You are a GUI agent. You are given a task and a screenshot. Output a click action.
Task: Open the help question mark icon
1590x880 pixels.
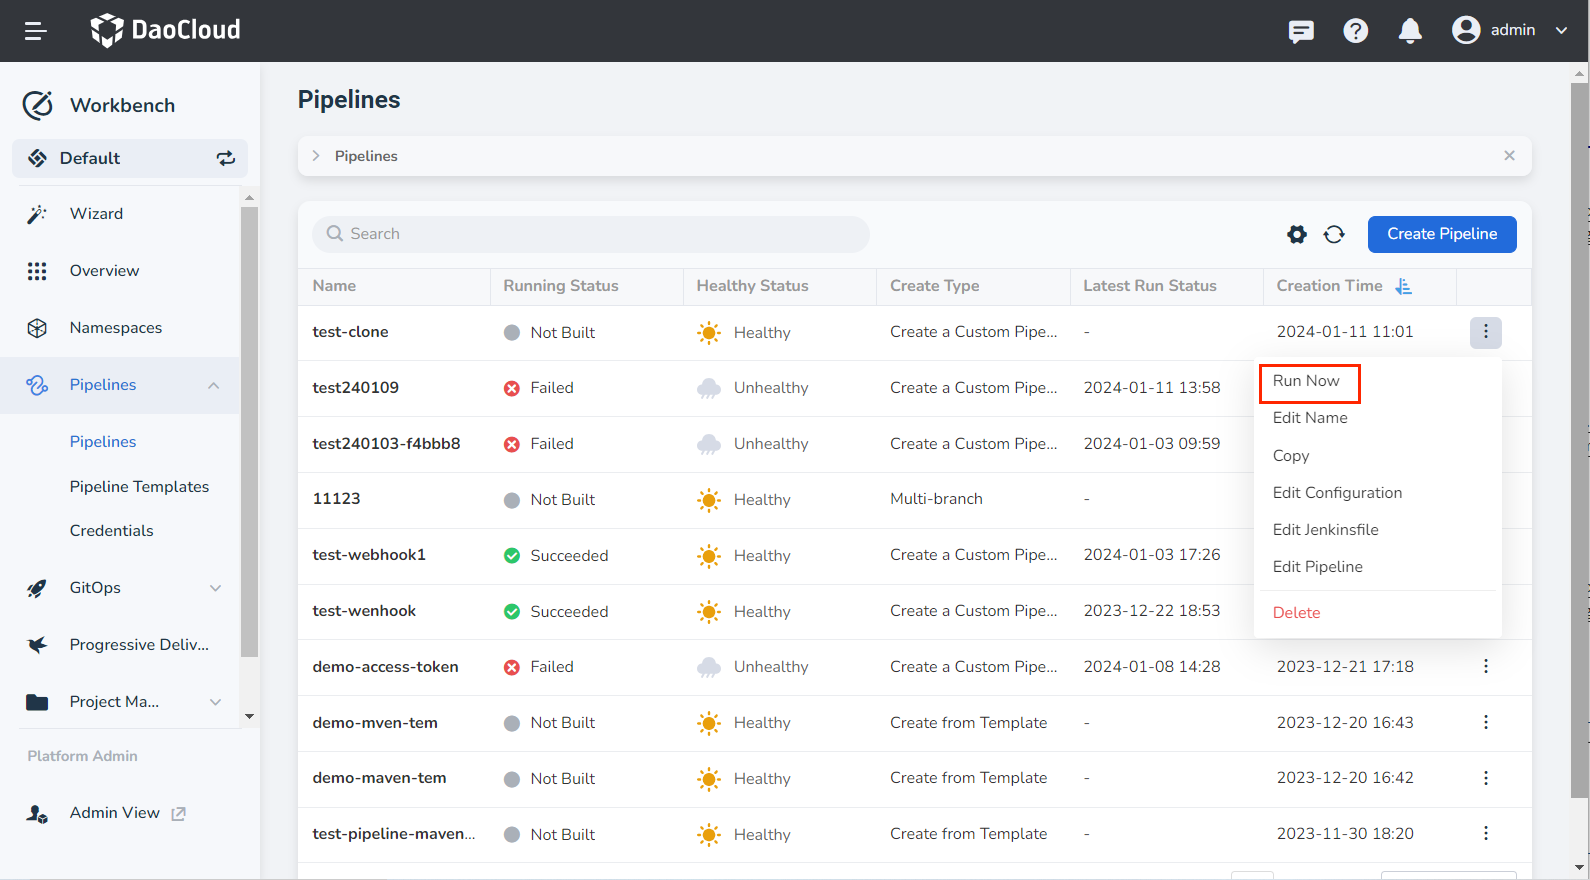[x=1355, y=31]
